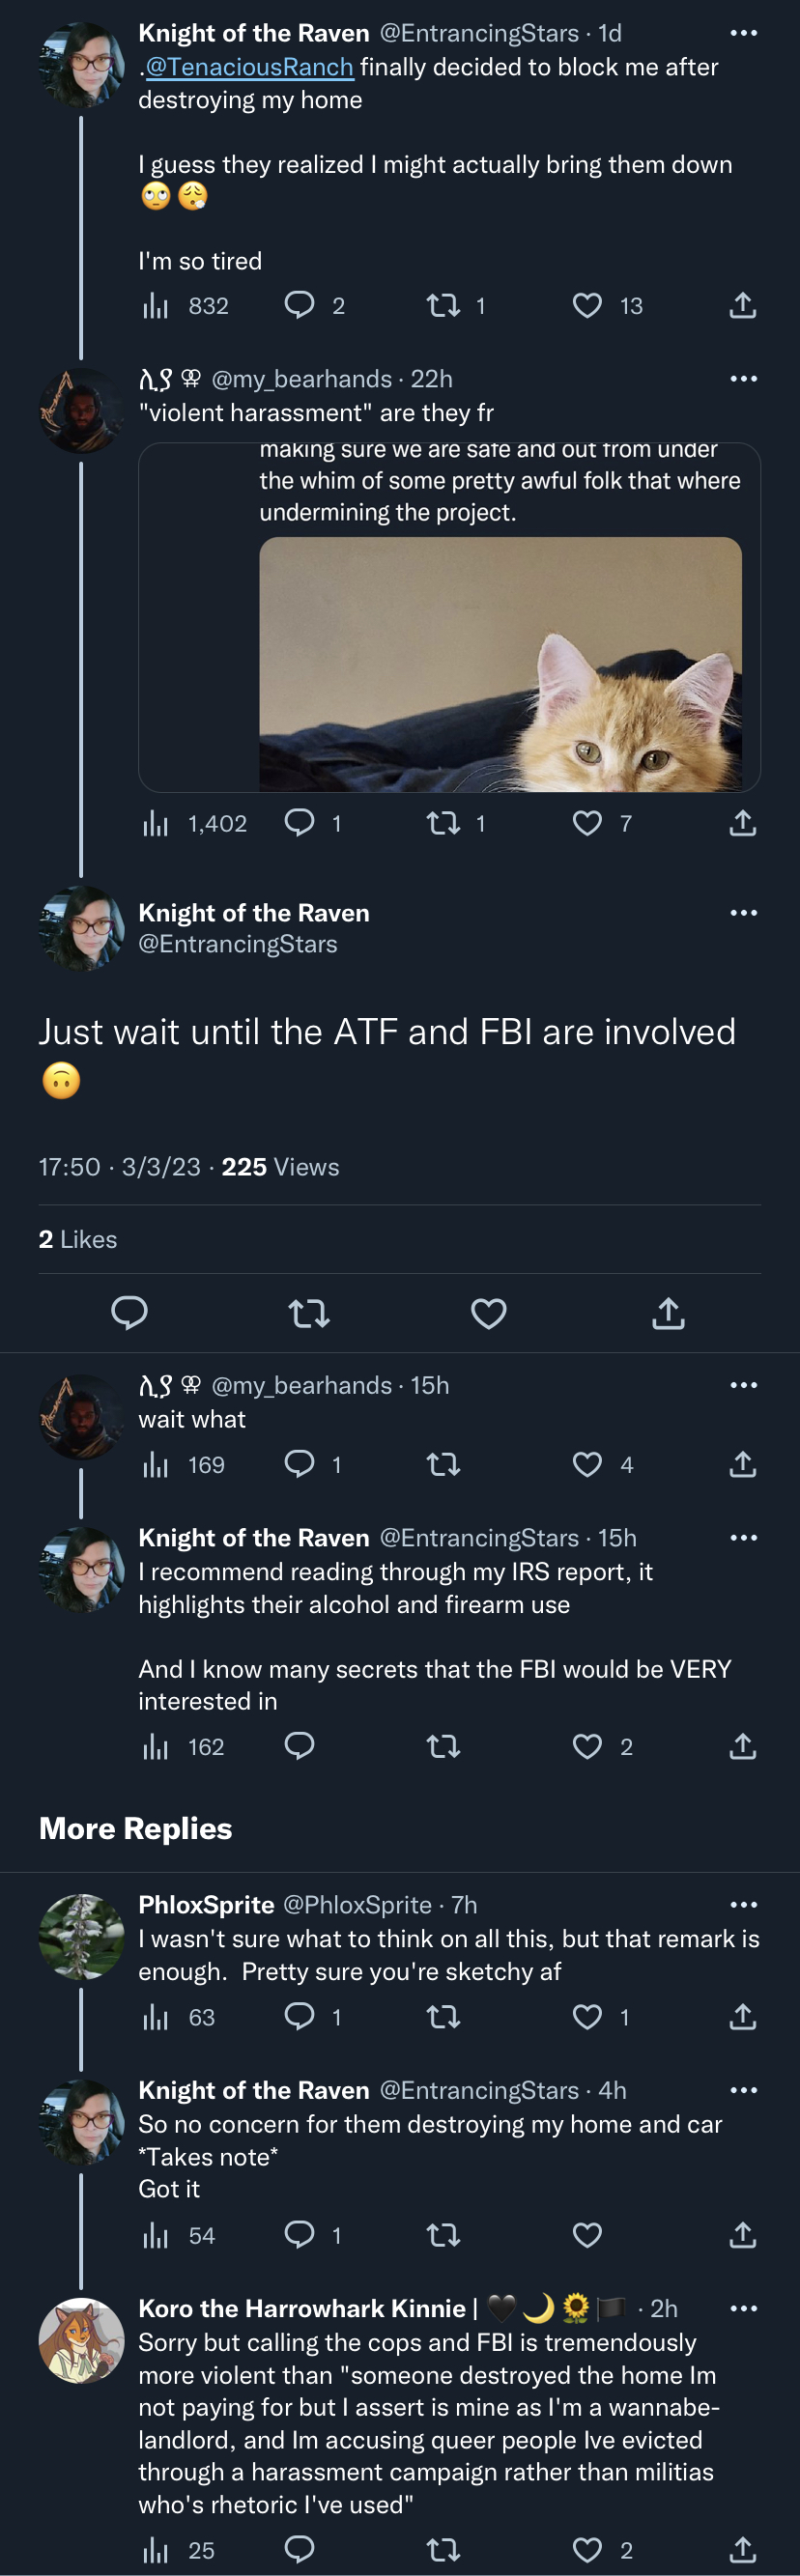
Task: Open more options on PhloxSprite's reply
Action: tap(743, 1904)
